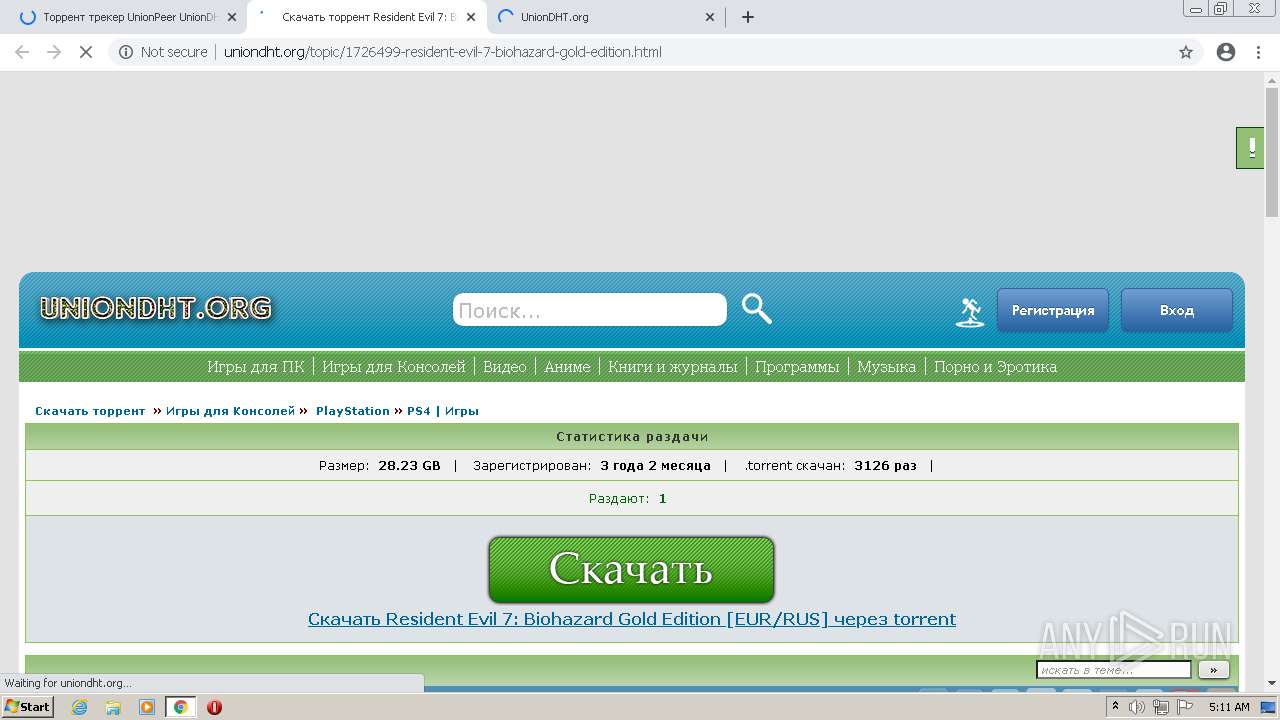Image resolution: width=1280 pixels, height=720 pixels.
Task: Open Программы menu item
Action: coord(797,367)
